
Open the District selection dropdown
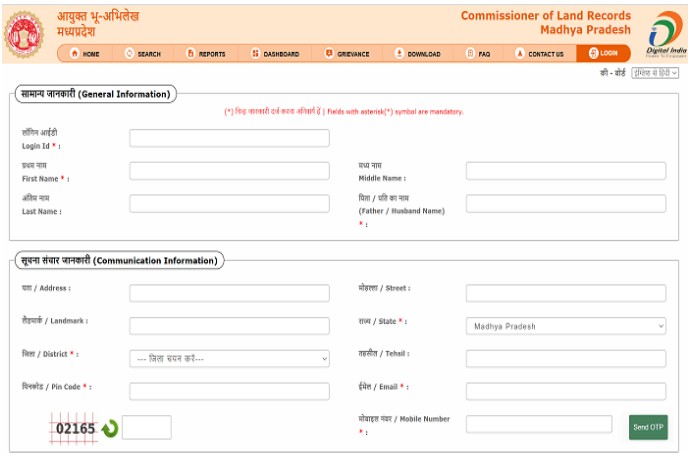(x=229, y=358)
